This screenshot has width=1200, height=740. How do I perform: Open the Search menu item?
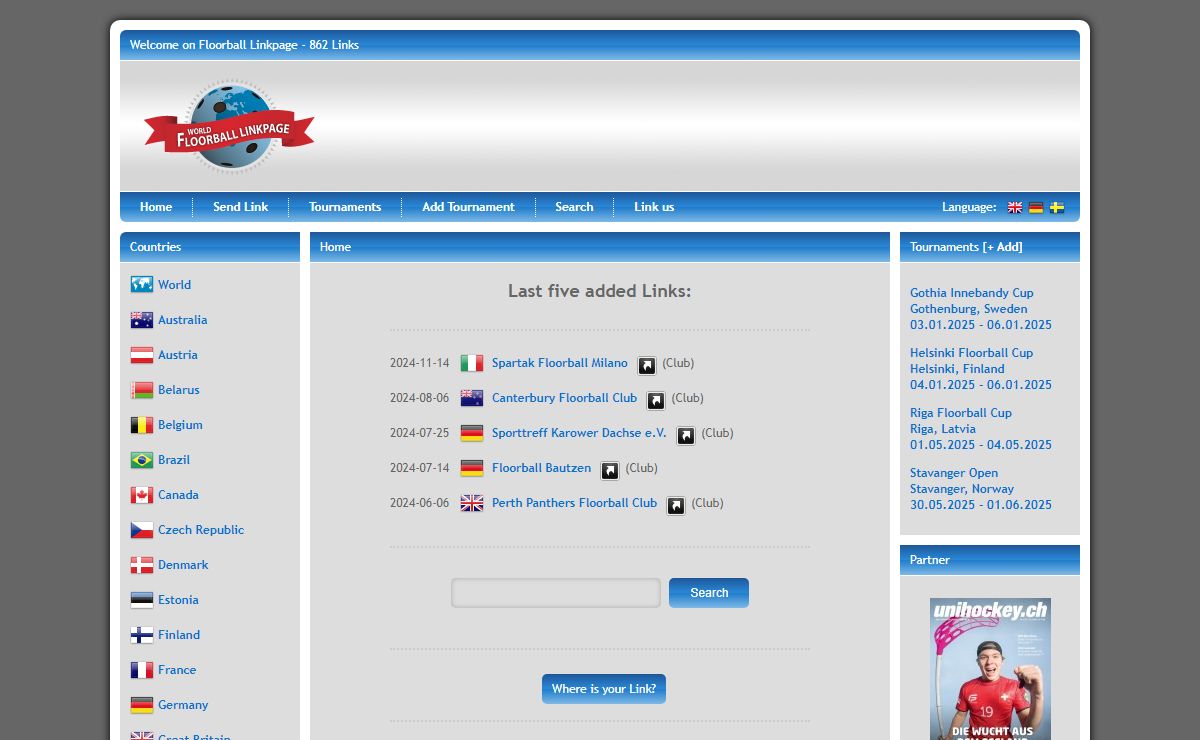pos(574,207)
